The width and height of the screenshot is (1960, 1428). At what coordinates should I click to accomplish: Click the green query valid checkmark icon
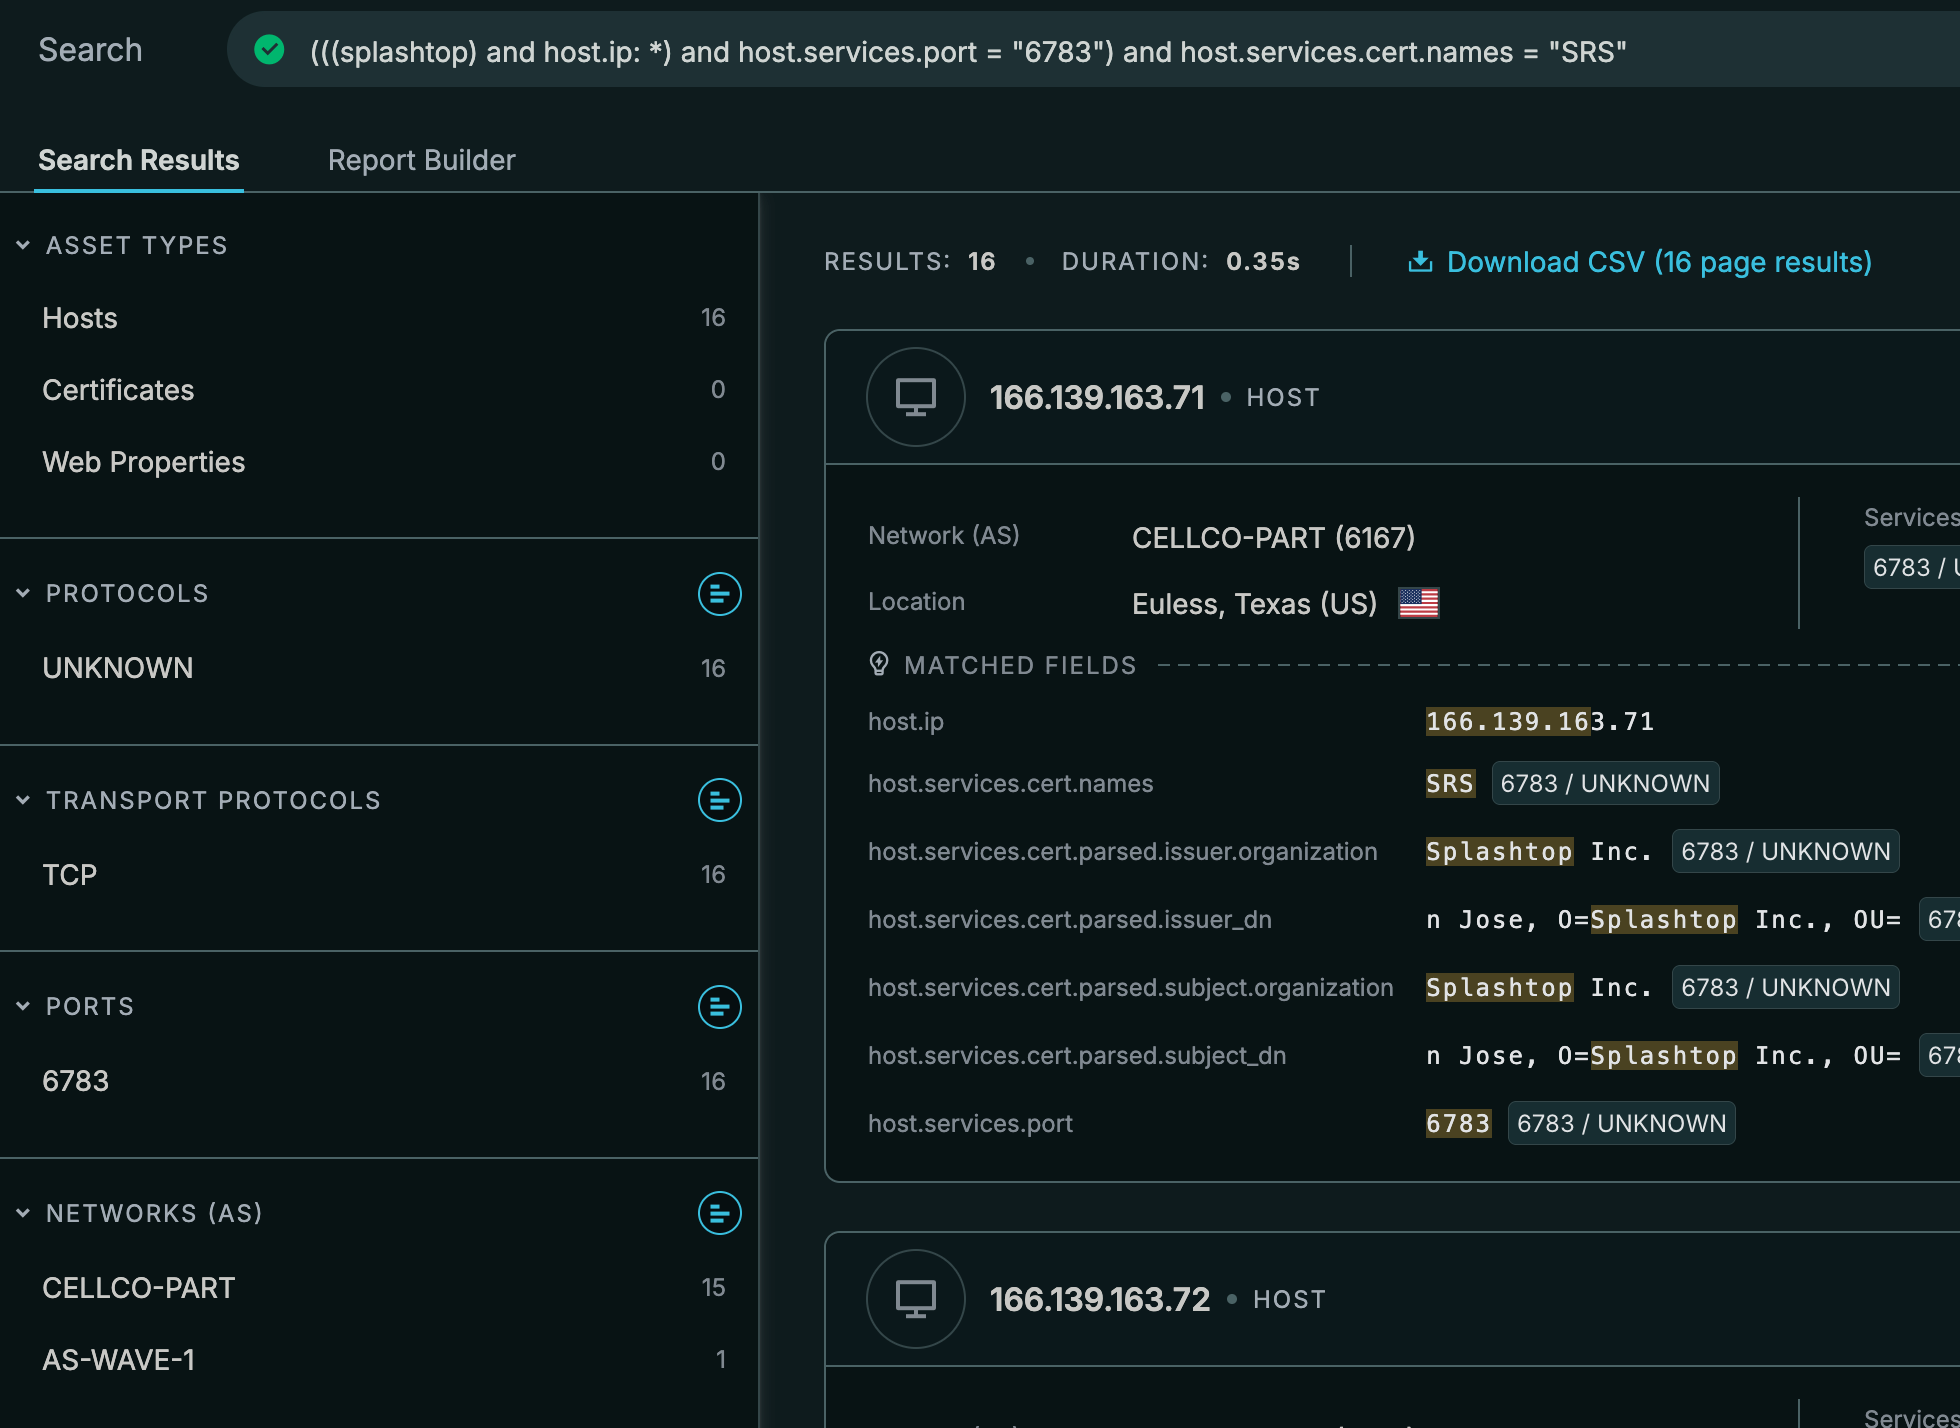coord(269,49)
